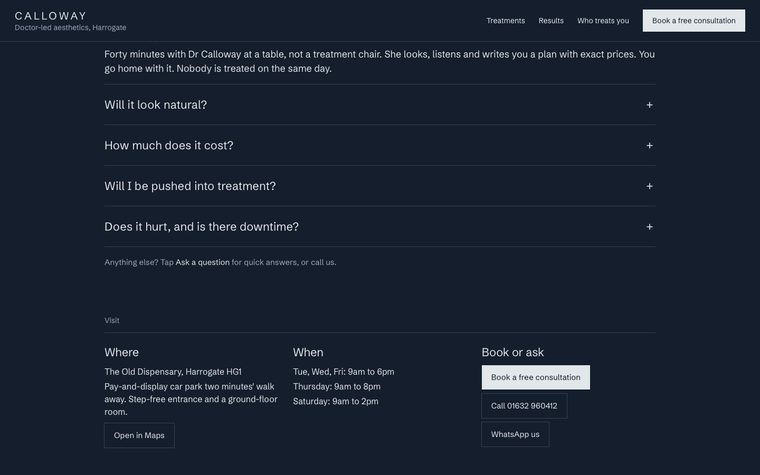
Task: Open the Will it look natural? question
Action: pyautogui.click(x=380, y=105)
